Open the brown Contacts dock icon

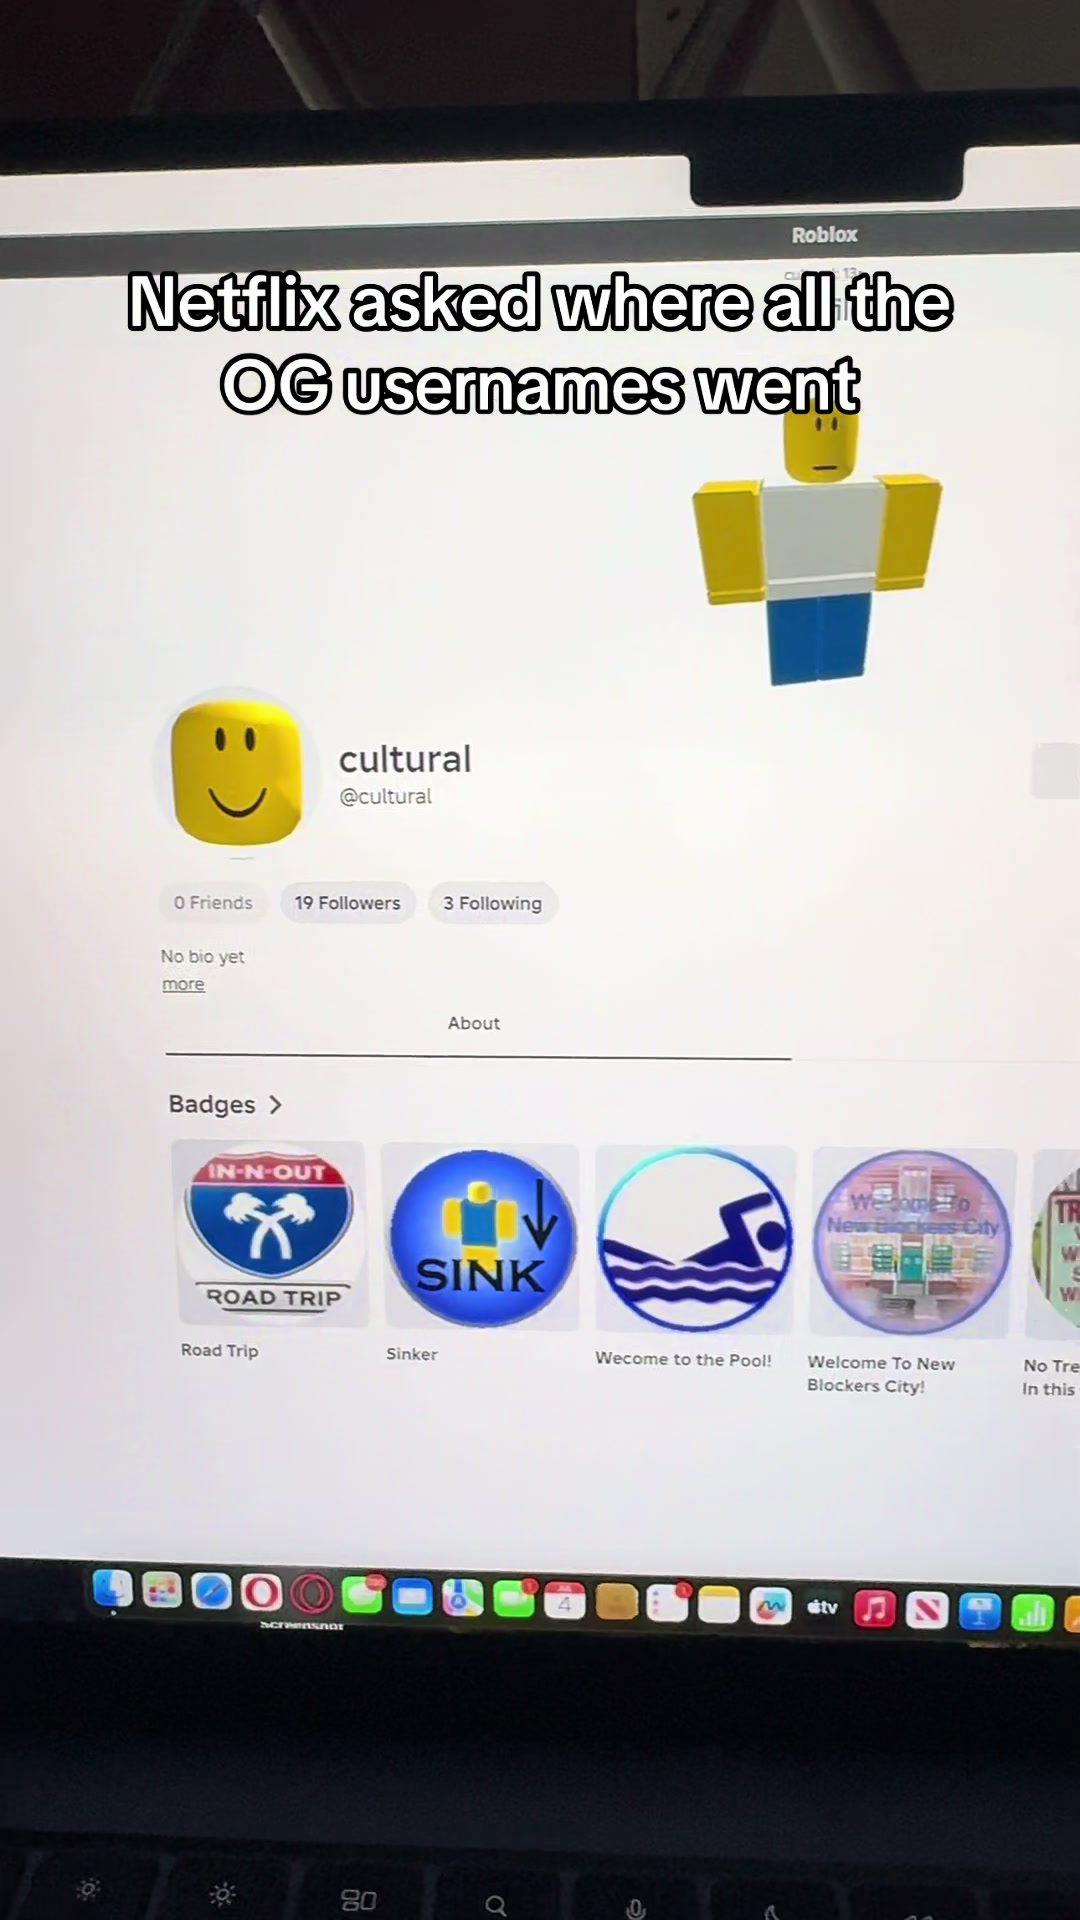point(616,1602)
